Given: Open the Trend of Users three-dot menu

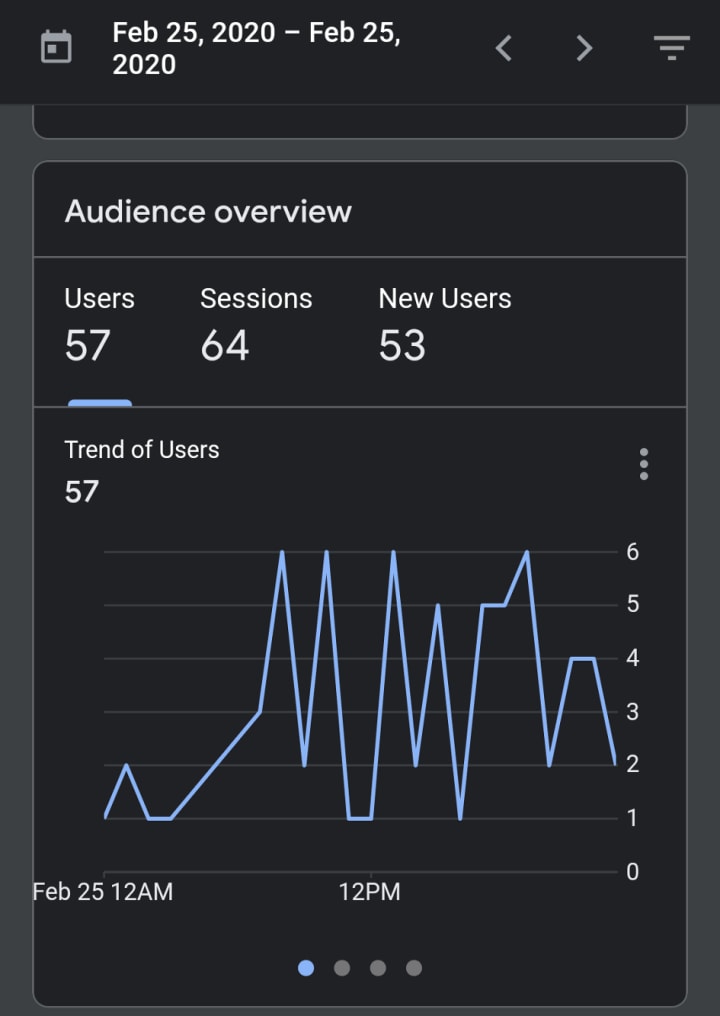Looking at the screenshot, I should [x=644, y=464].
